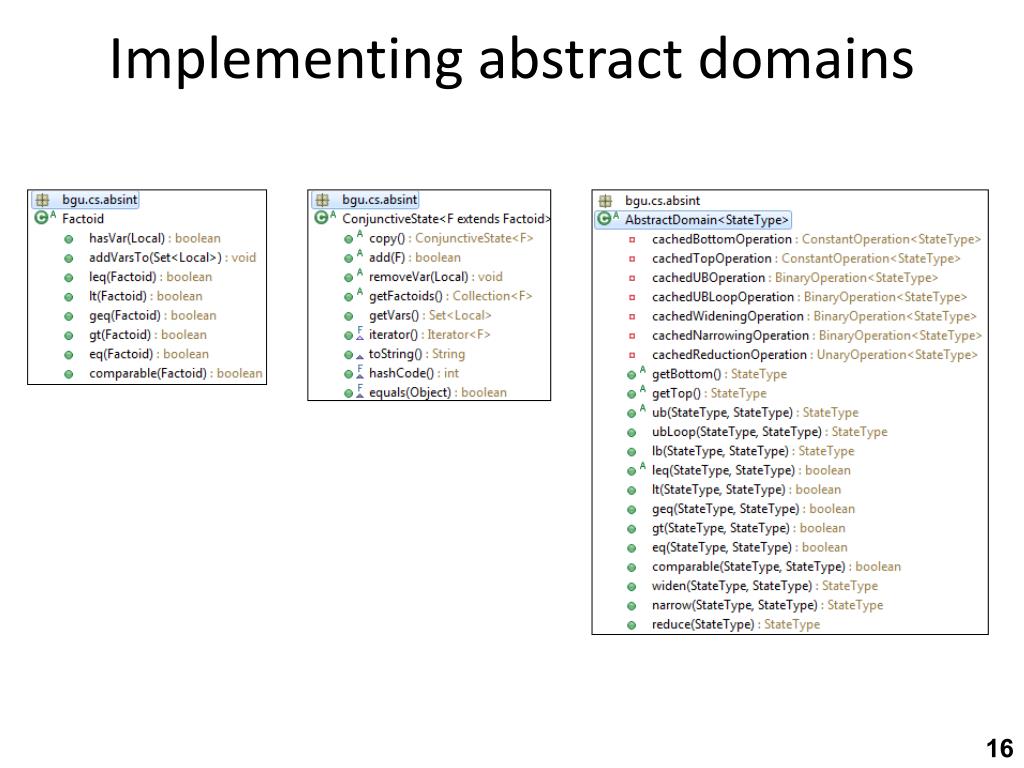This screenshot has width=1024, height=768.
Task: Select getFactoids() : Collection<F> member
Action: [451, 296]
